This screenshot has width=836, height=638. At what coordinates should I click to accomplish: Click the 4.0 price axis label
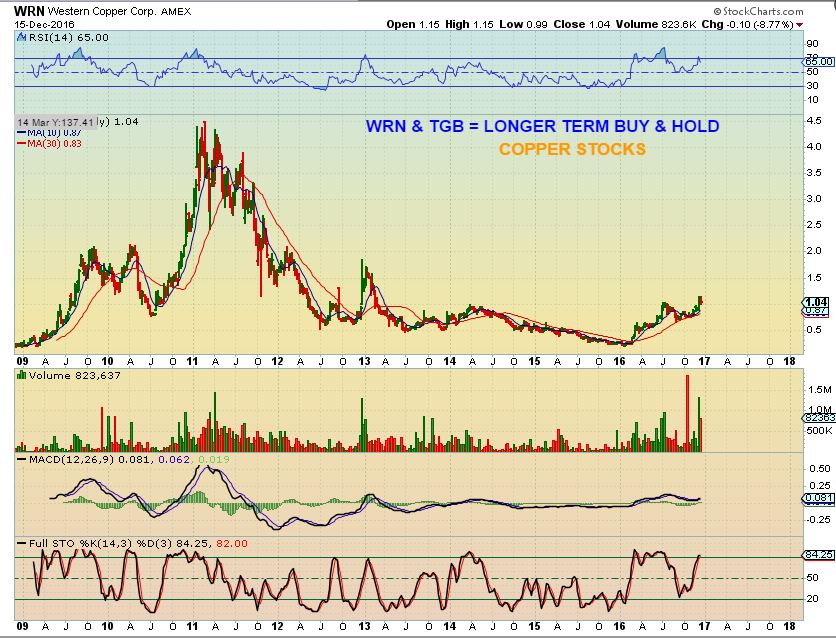pyautogui.click(x=814, y=147)
